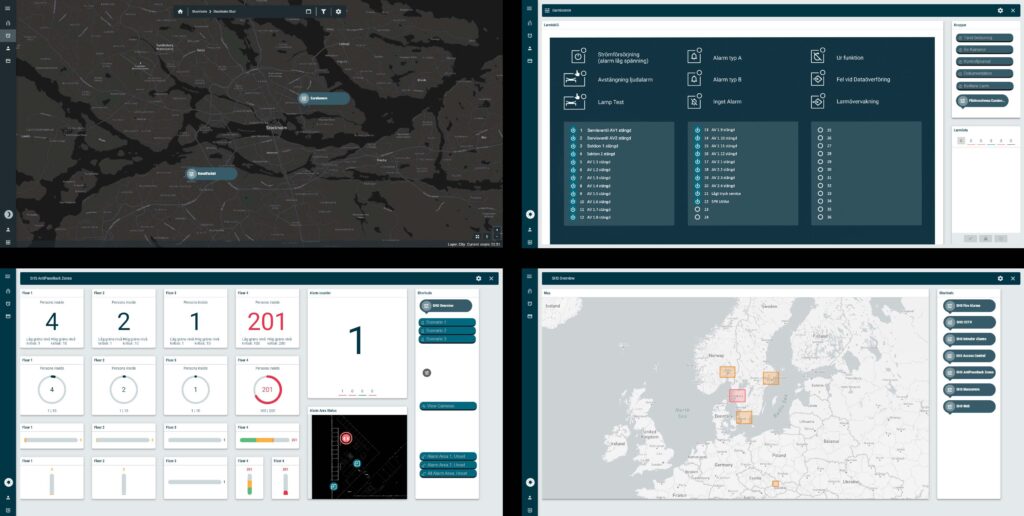
Task: Click the home icon in the map breadcrumb bar
Action: point(180,11)
